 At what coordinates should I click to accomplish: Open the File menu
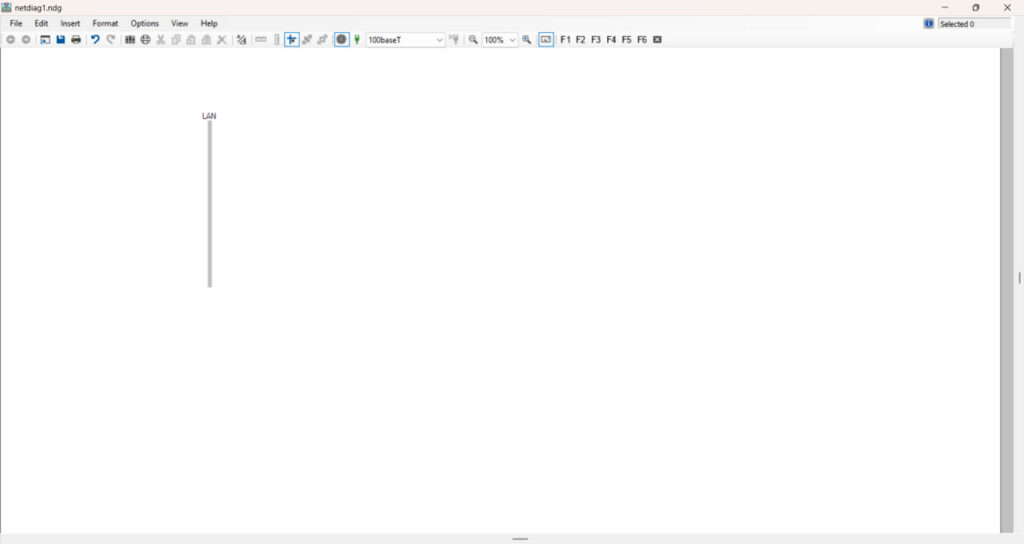point(16,24)
